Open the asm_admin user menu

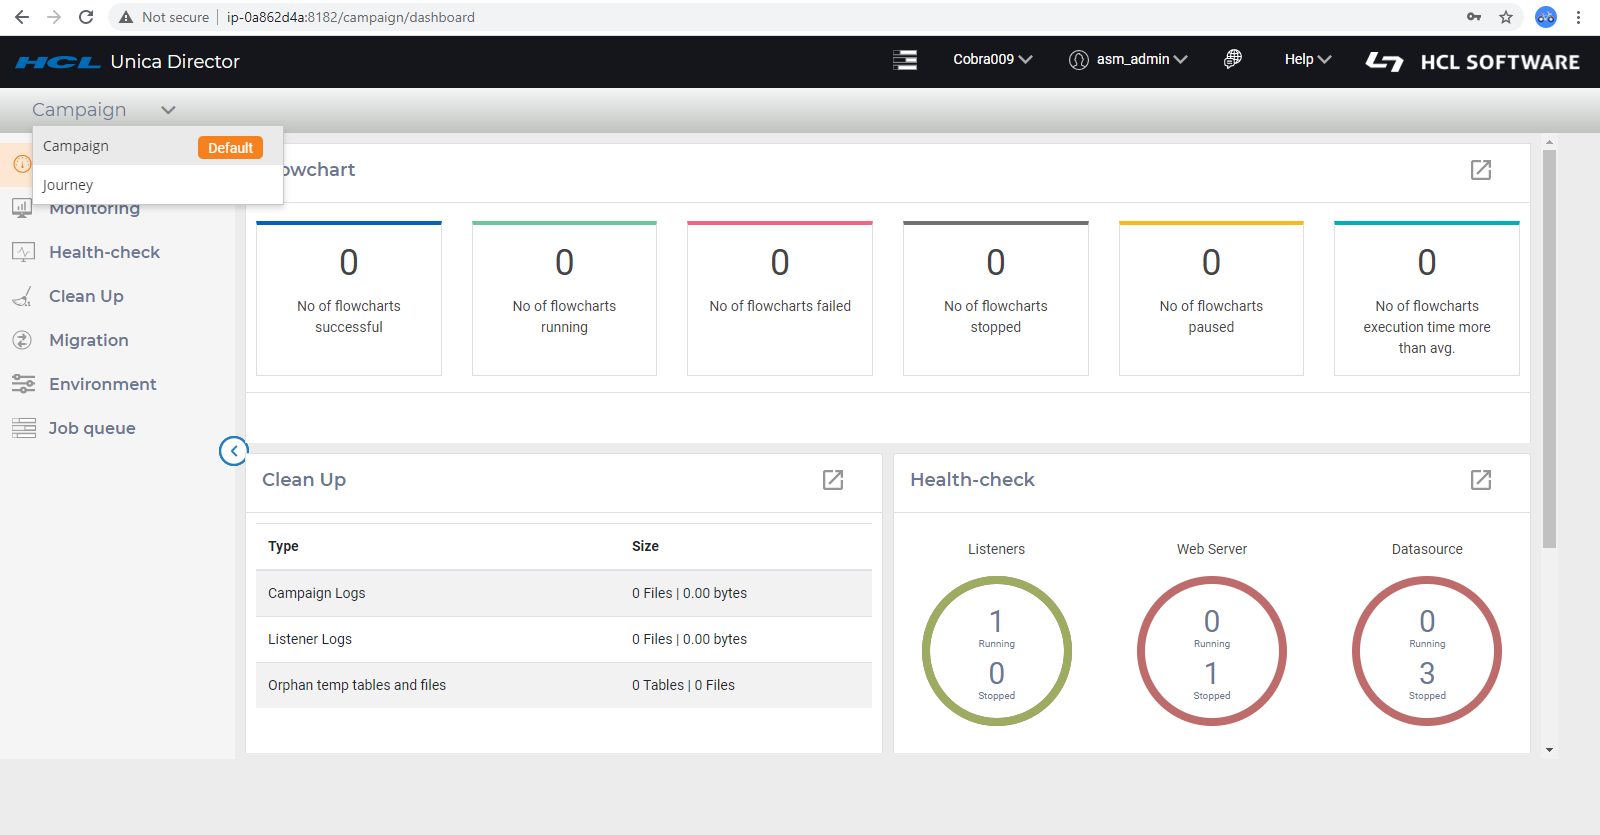coord(1129,60)
